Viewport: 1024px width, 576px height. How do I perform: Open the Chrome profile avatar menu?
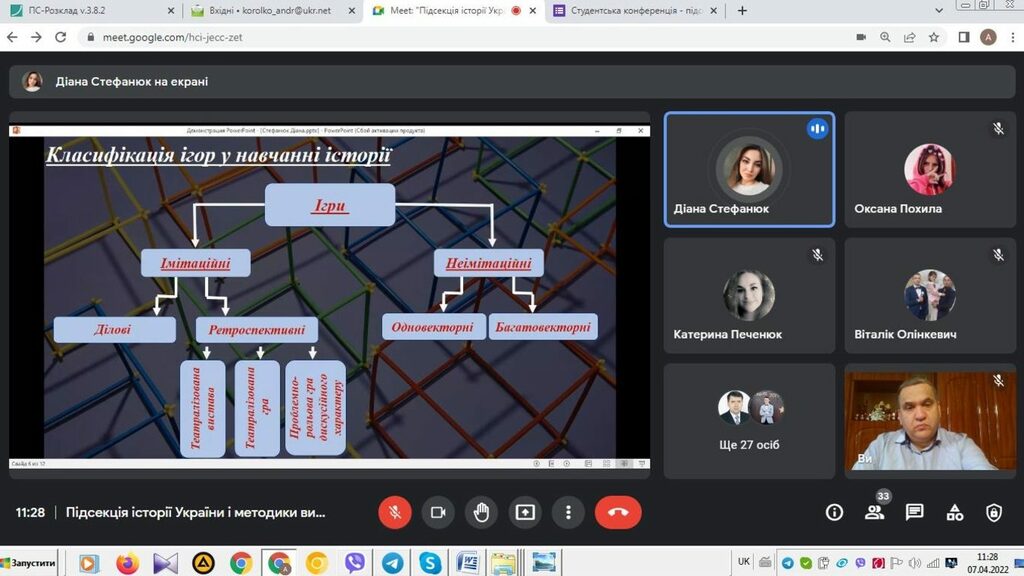(988, 37)
